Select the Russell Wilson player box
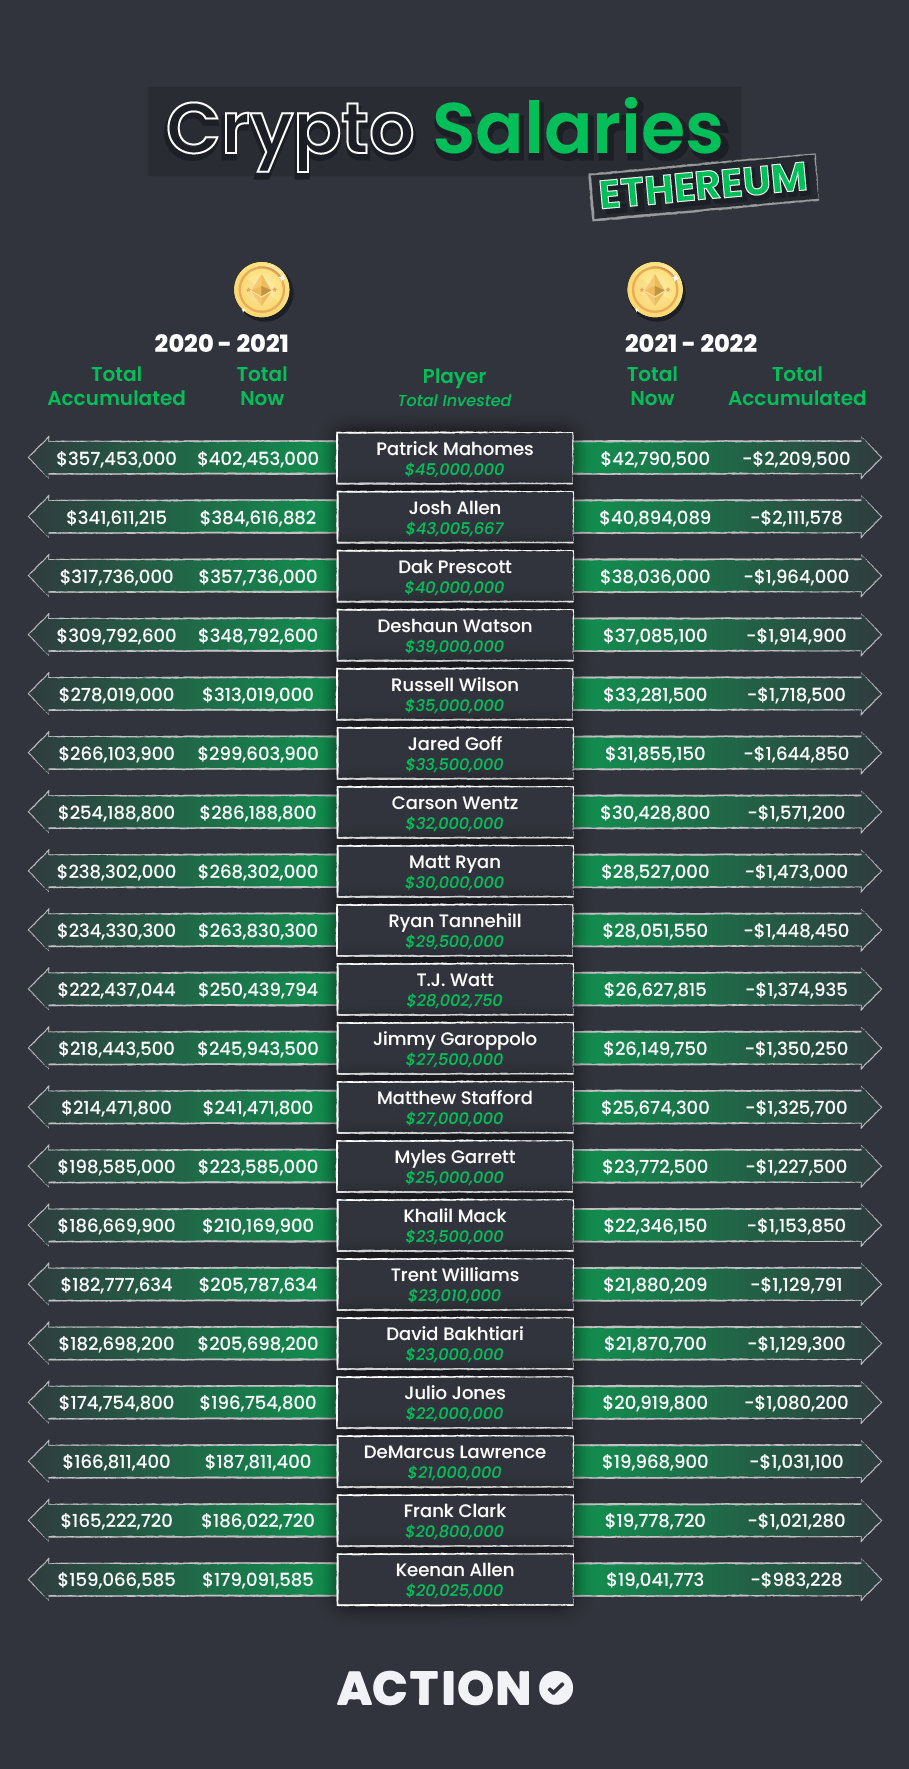 click(455, 694)
